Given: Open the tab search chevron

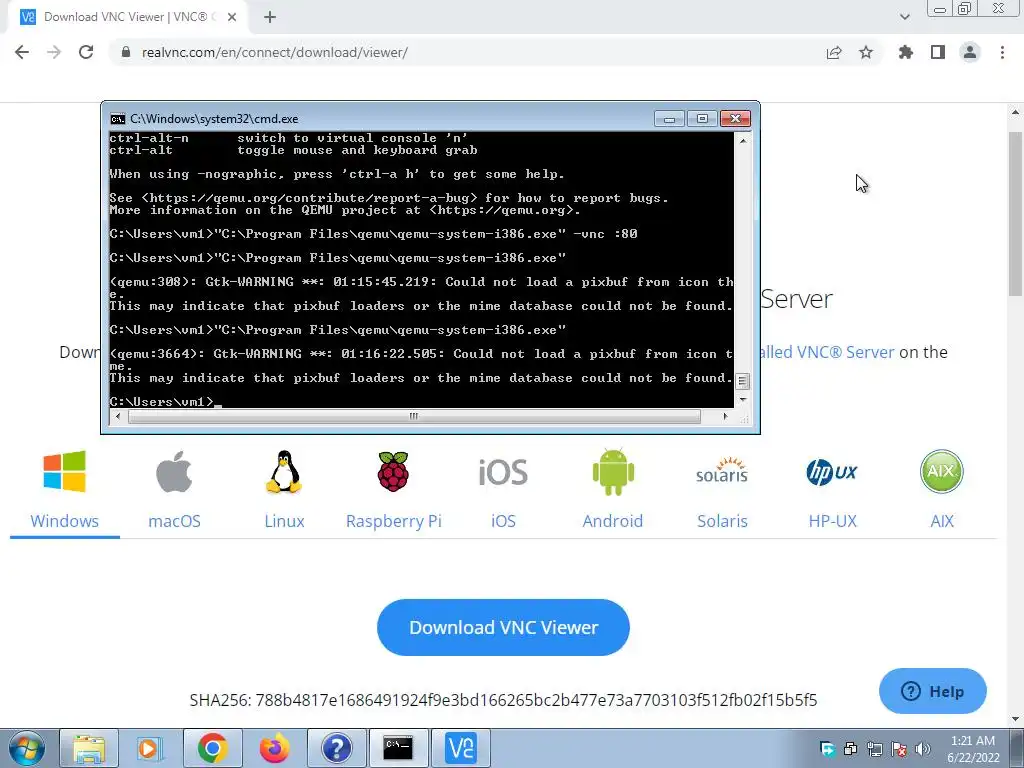Looking at the screenshot, I should click(x=904, y=17).
